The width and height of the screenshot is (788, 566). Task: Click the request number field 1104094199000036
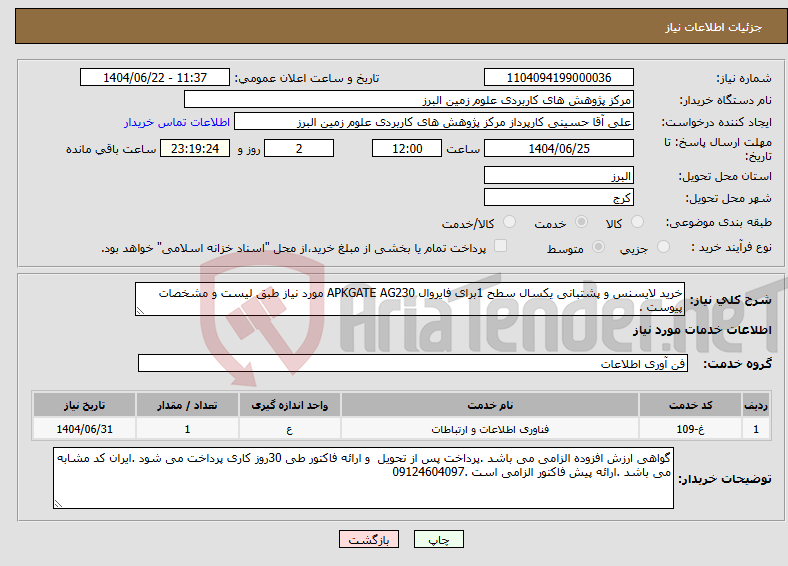pyautogui.click(x=559, y=77)
